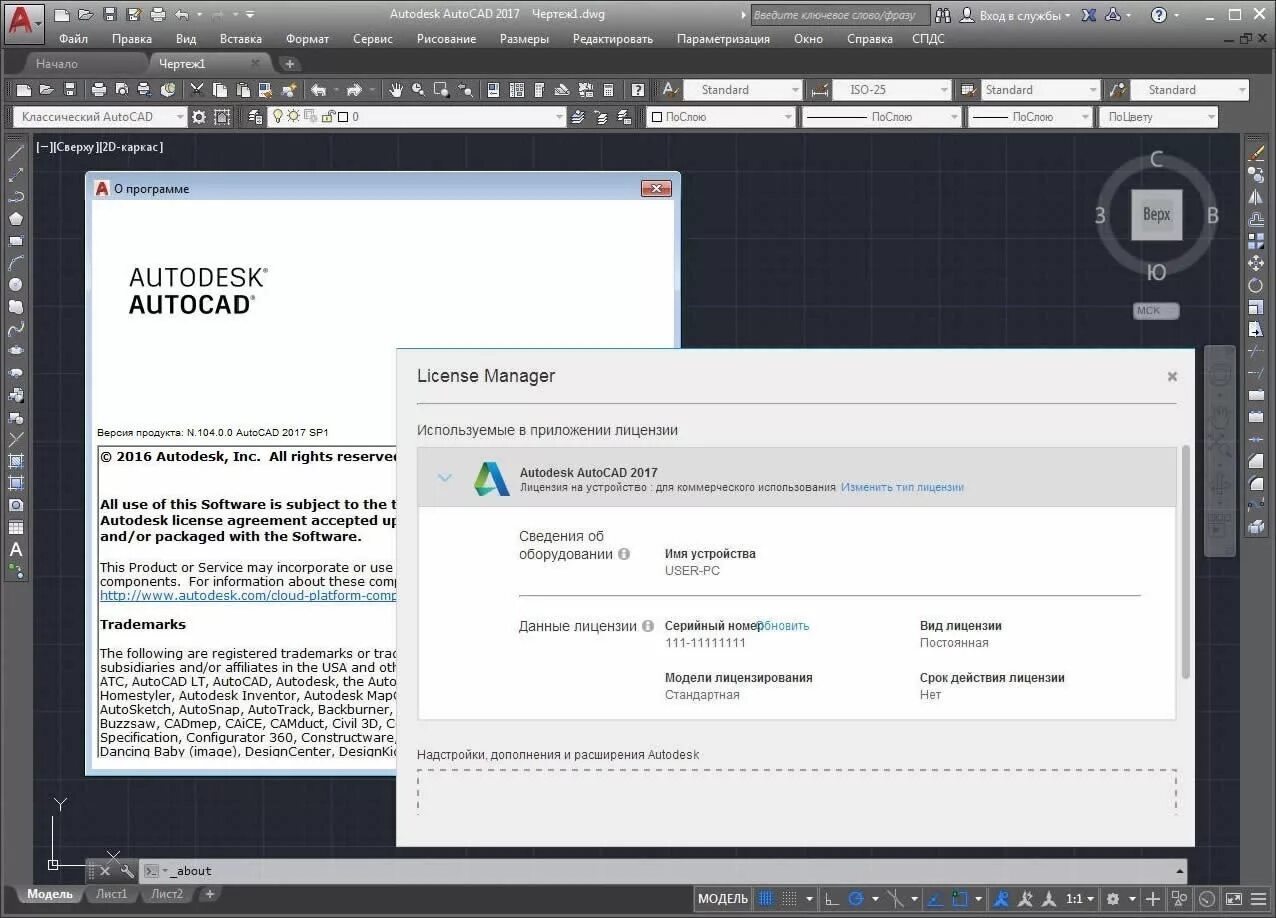The width and height of the screenshot is (1276, 918).
Task: Switch to the Лист1 tab
Action: click(111, 894)
